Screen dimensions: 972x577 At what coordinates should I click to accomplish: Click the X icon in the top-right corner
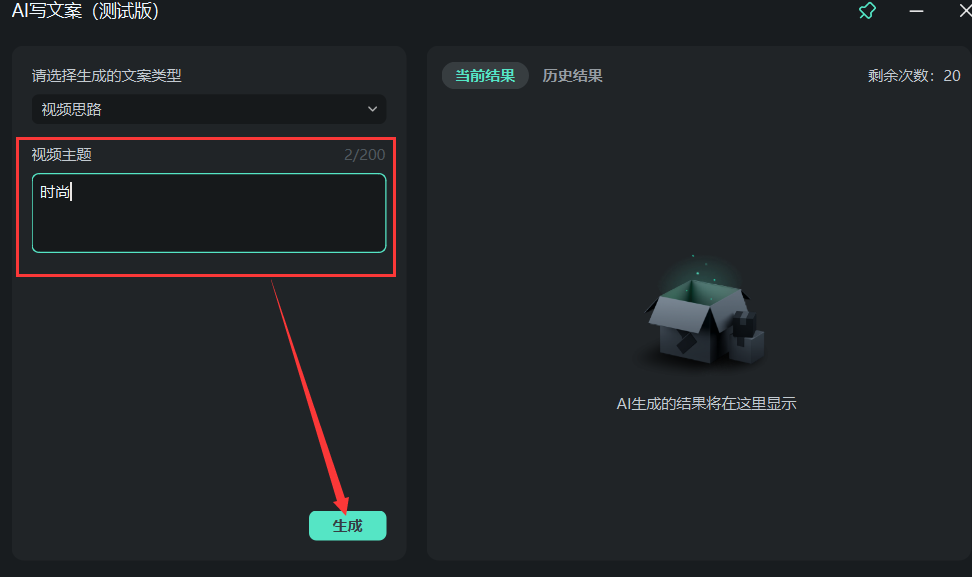coord(961,11)
